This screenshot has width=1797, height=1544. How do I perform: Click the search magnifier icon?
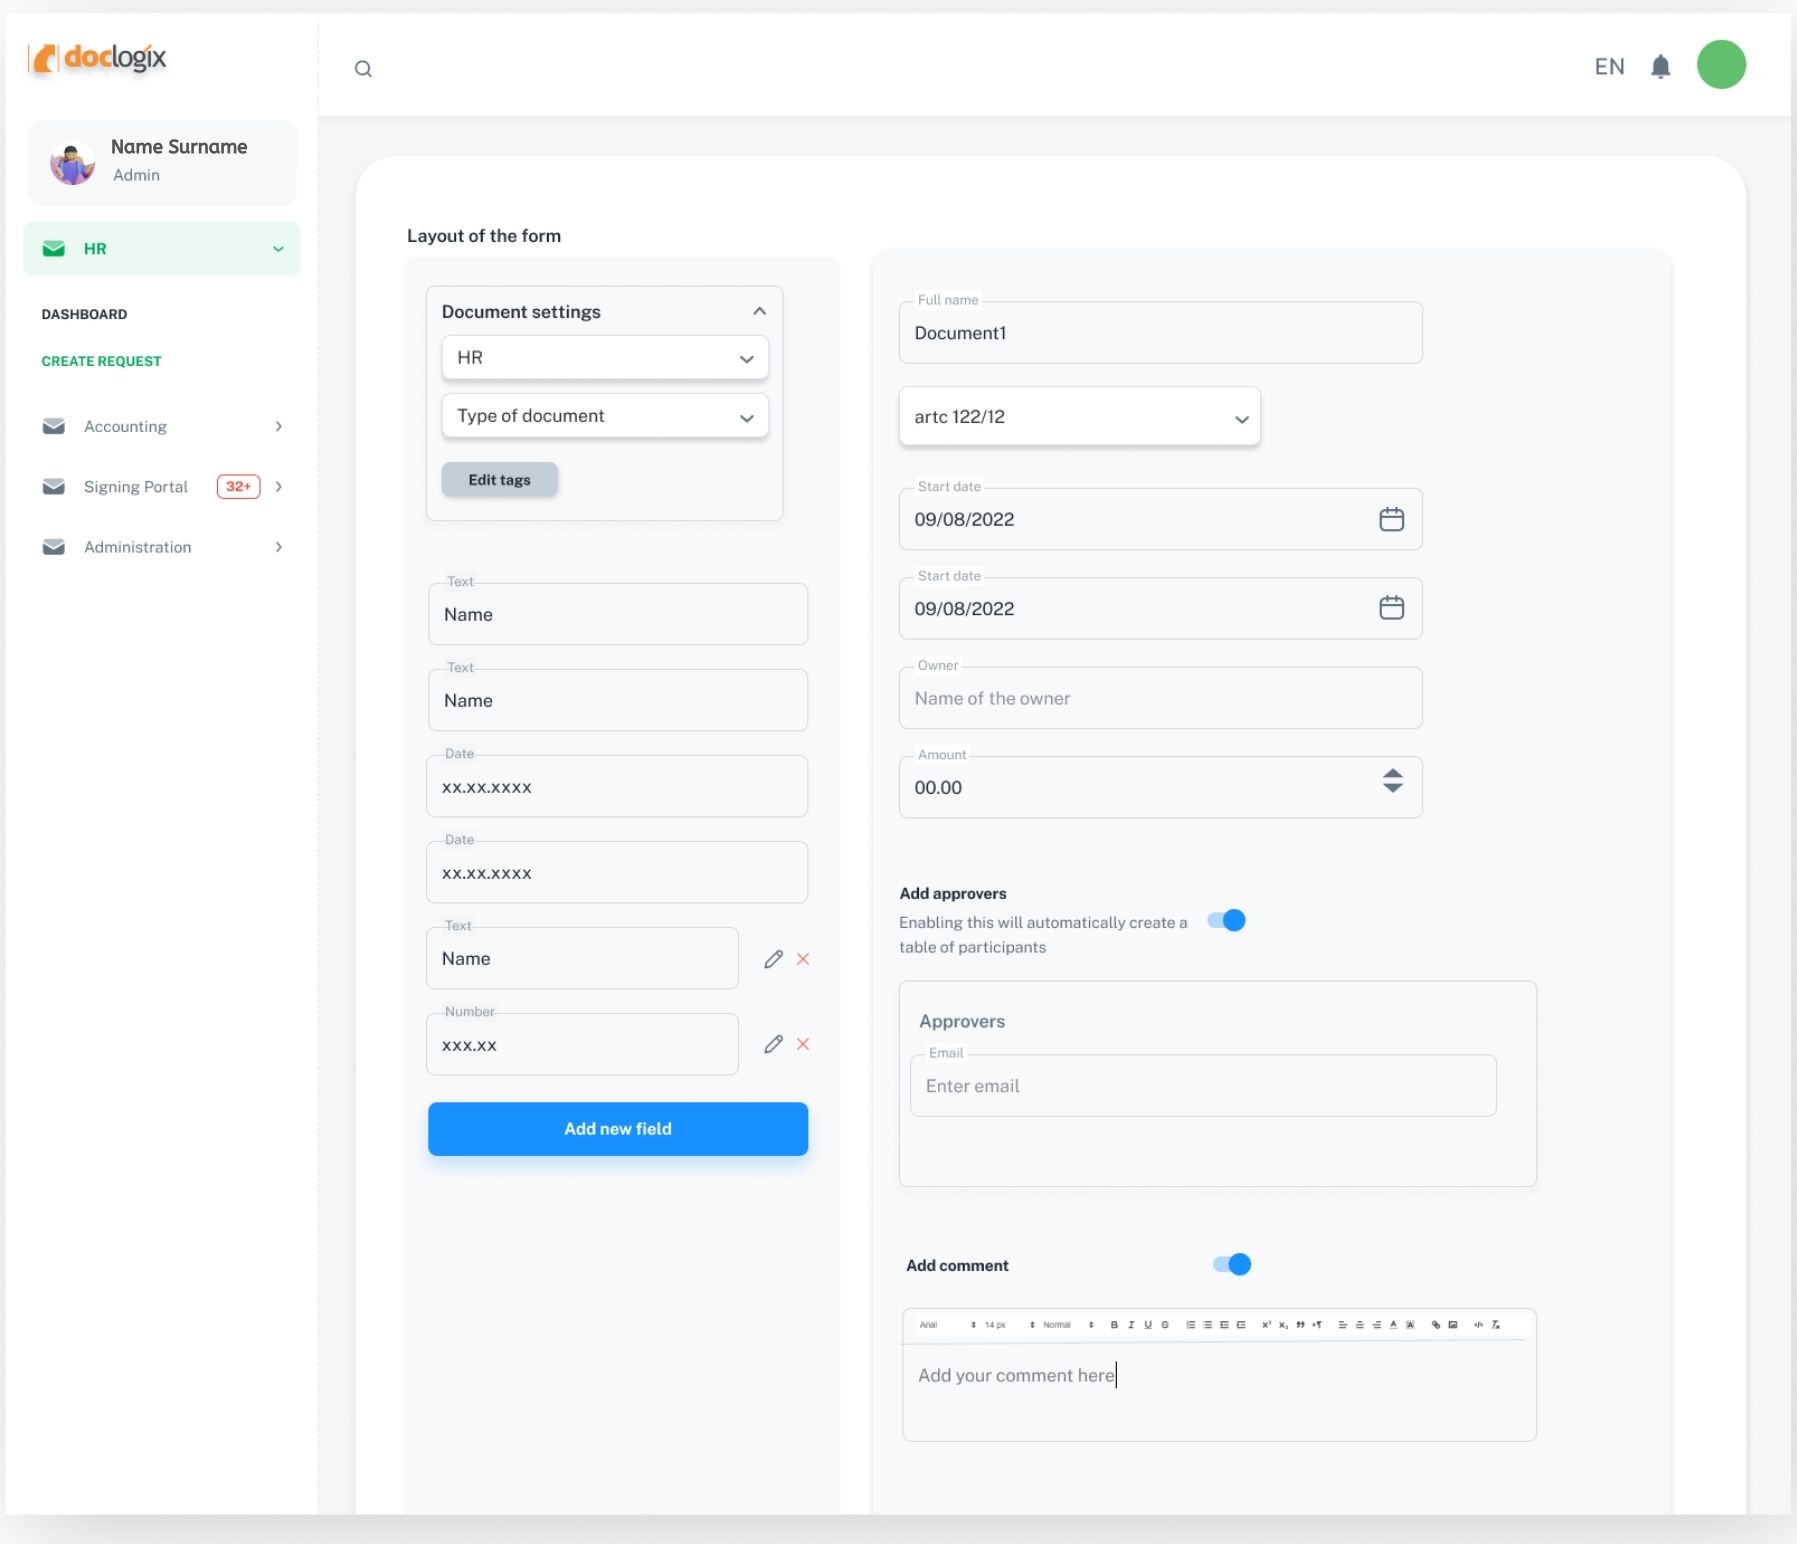pyautogui.click(x=363, y=69)
